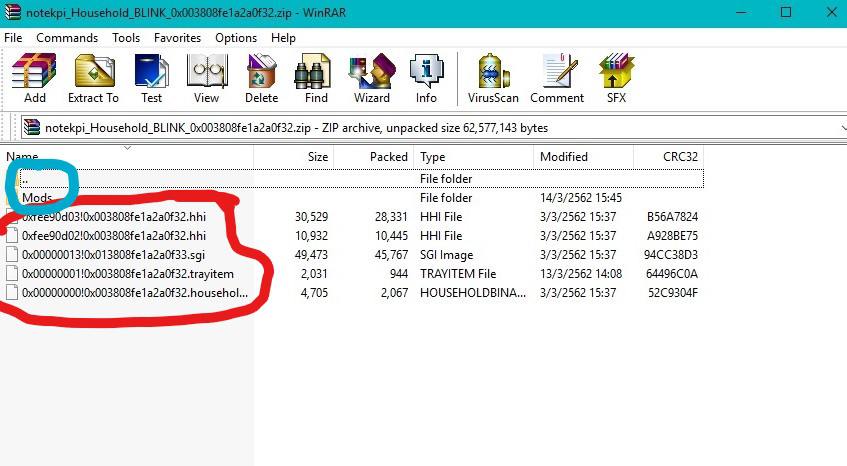Open the File menu
The image size is (847, 466).
click(13, 38)
